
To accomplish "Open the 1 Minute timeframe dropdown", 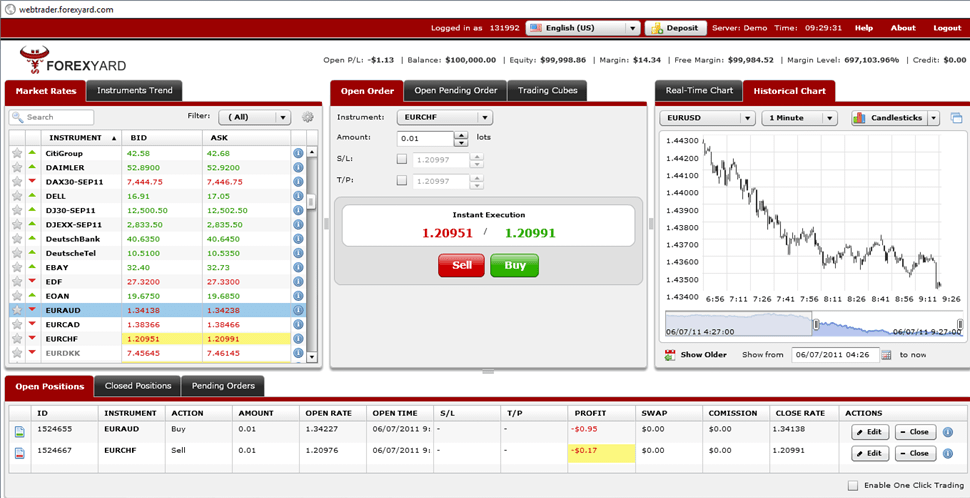I will pos(799,118).
